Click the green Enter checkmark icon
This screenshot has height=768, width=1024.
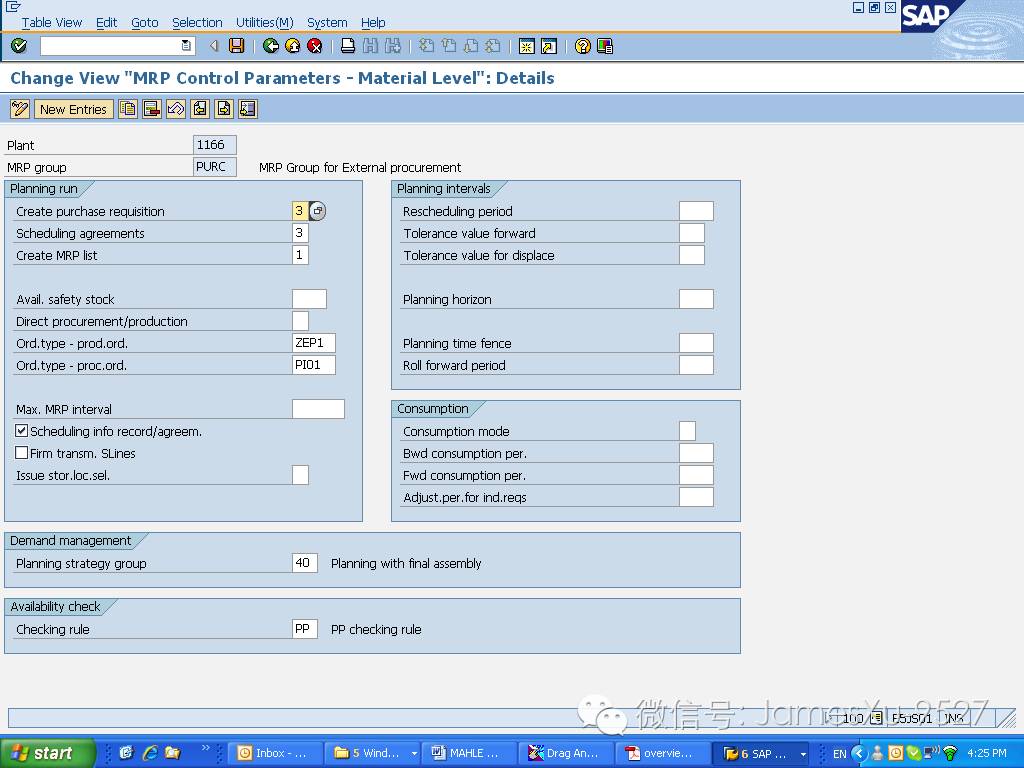point(19,46)
